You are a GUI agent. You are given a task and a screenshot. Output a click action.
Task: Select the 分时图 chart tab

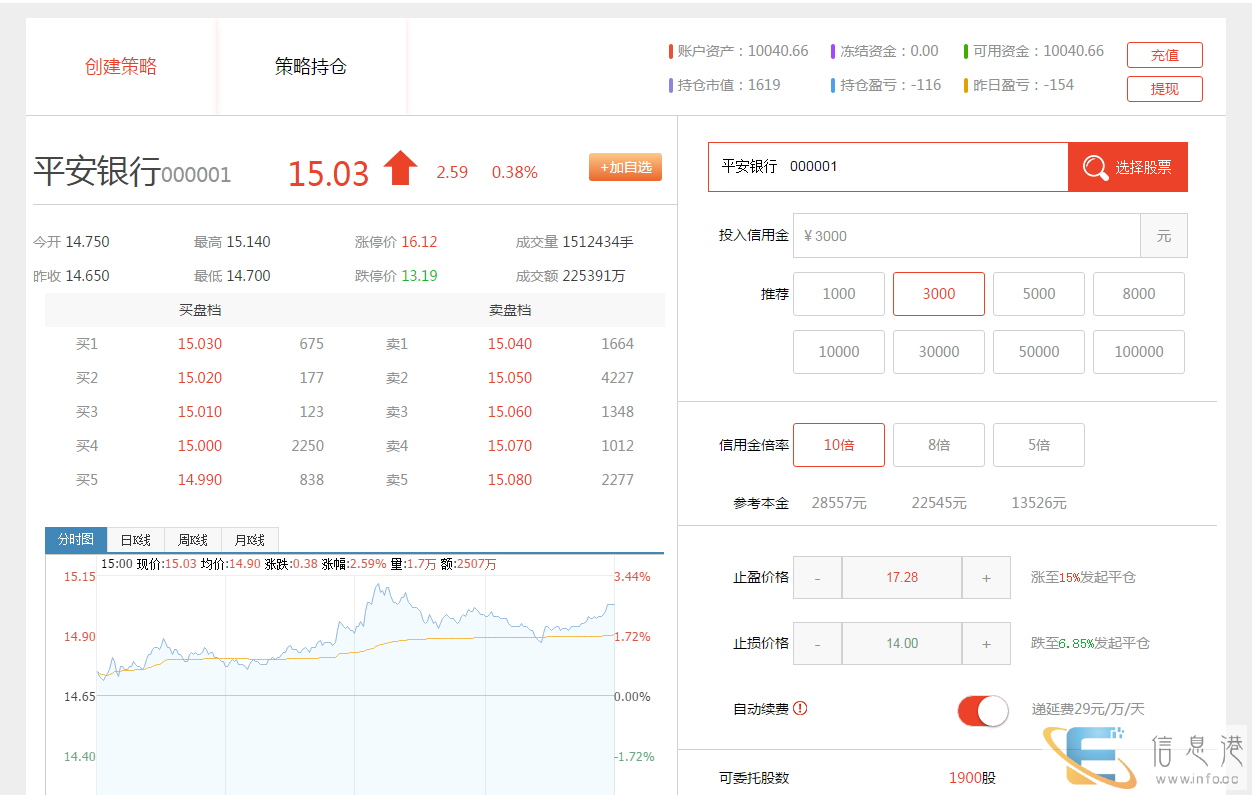click(x=75, y=539)
